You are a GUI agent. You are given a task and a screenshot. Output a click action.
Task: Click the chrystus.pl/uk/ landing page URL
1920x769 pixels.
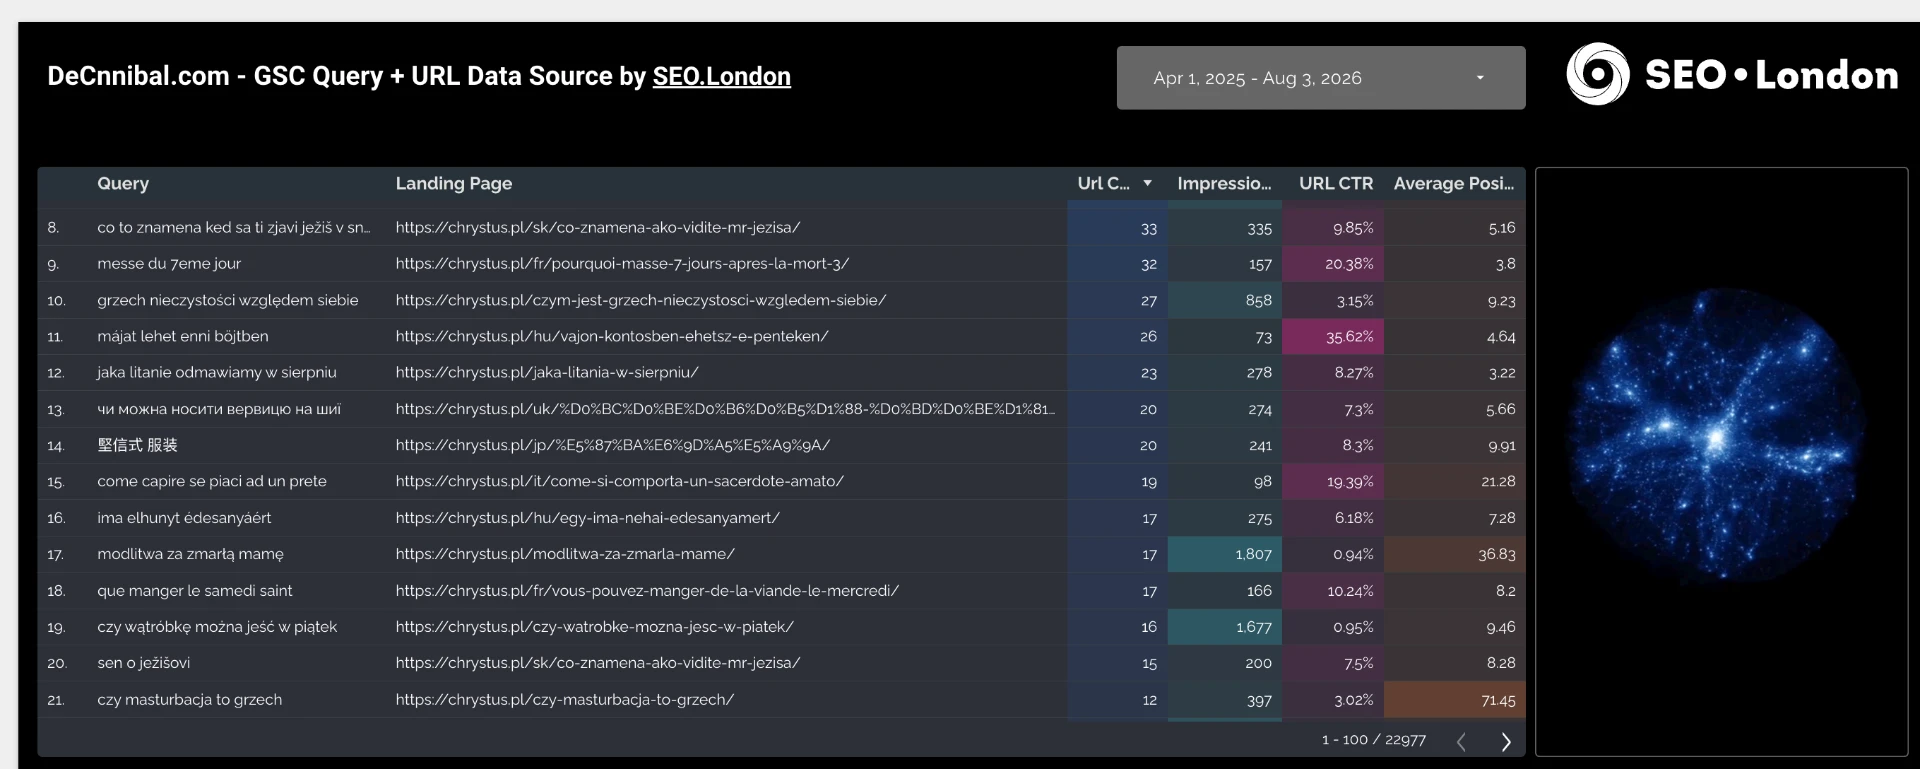(725, 409)
